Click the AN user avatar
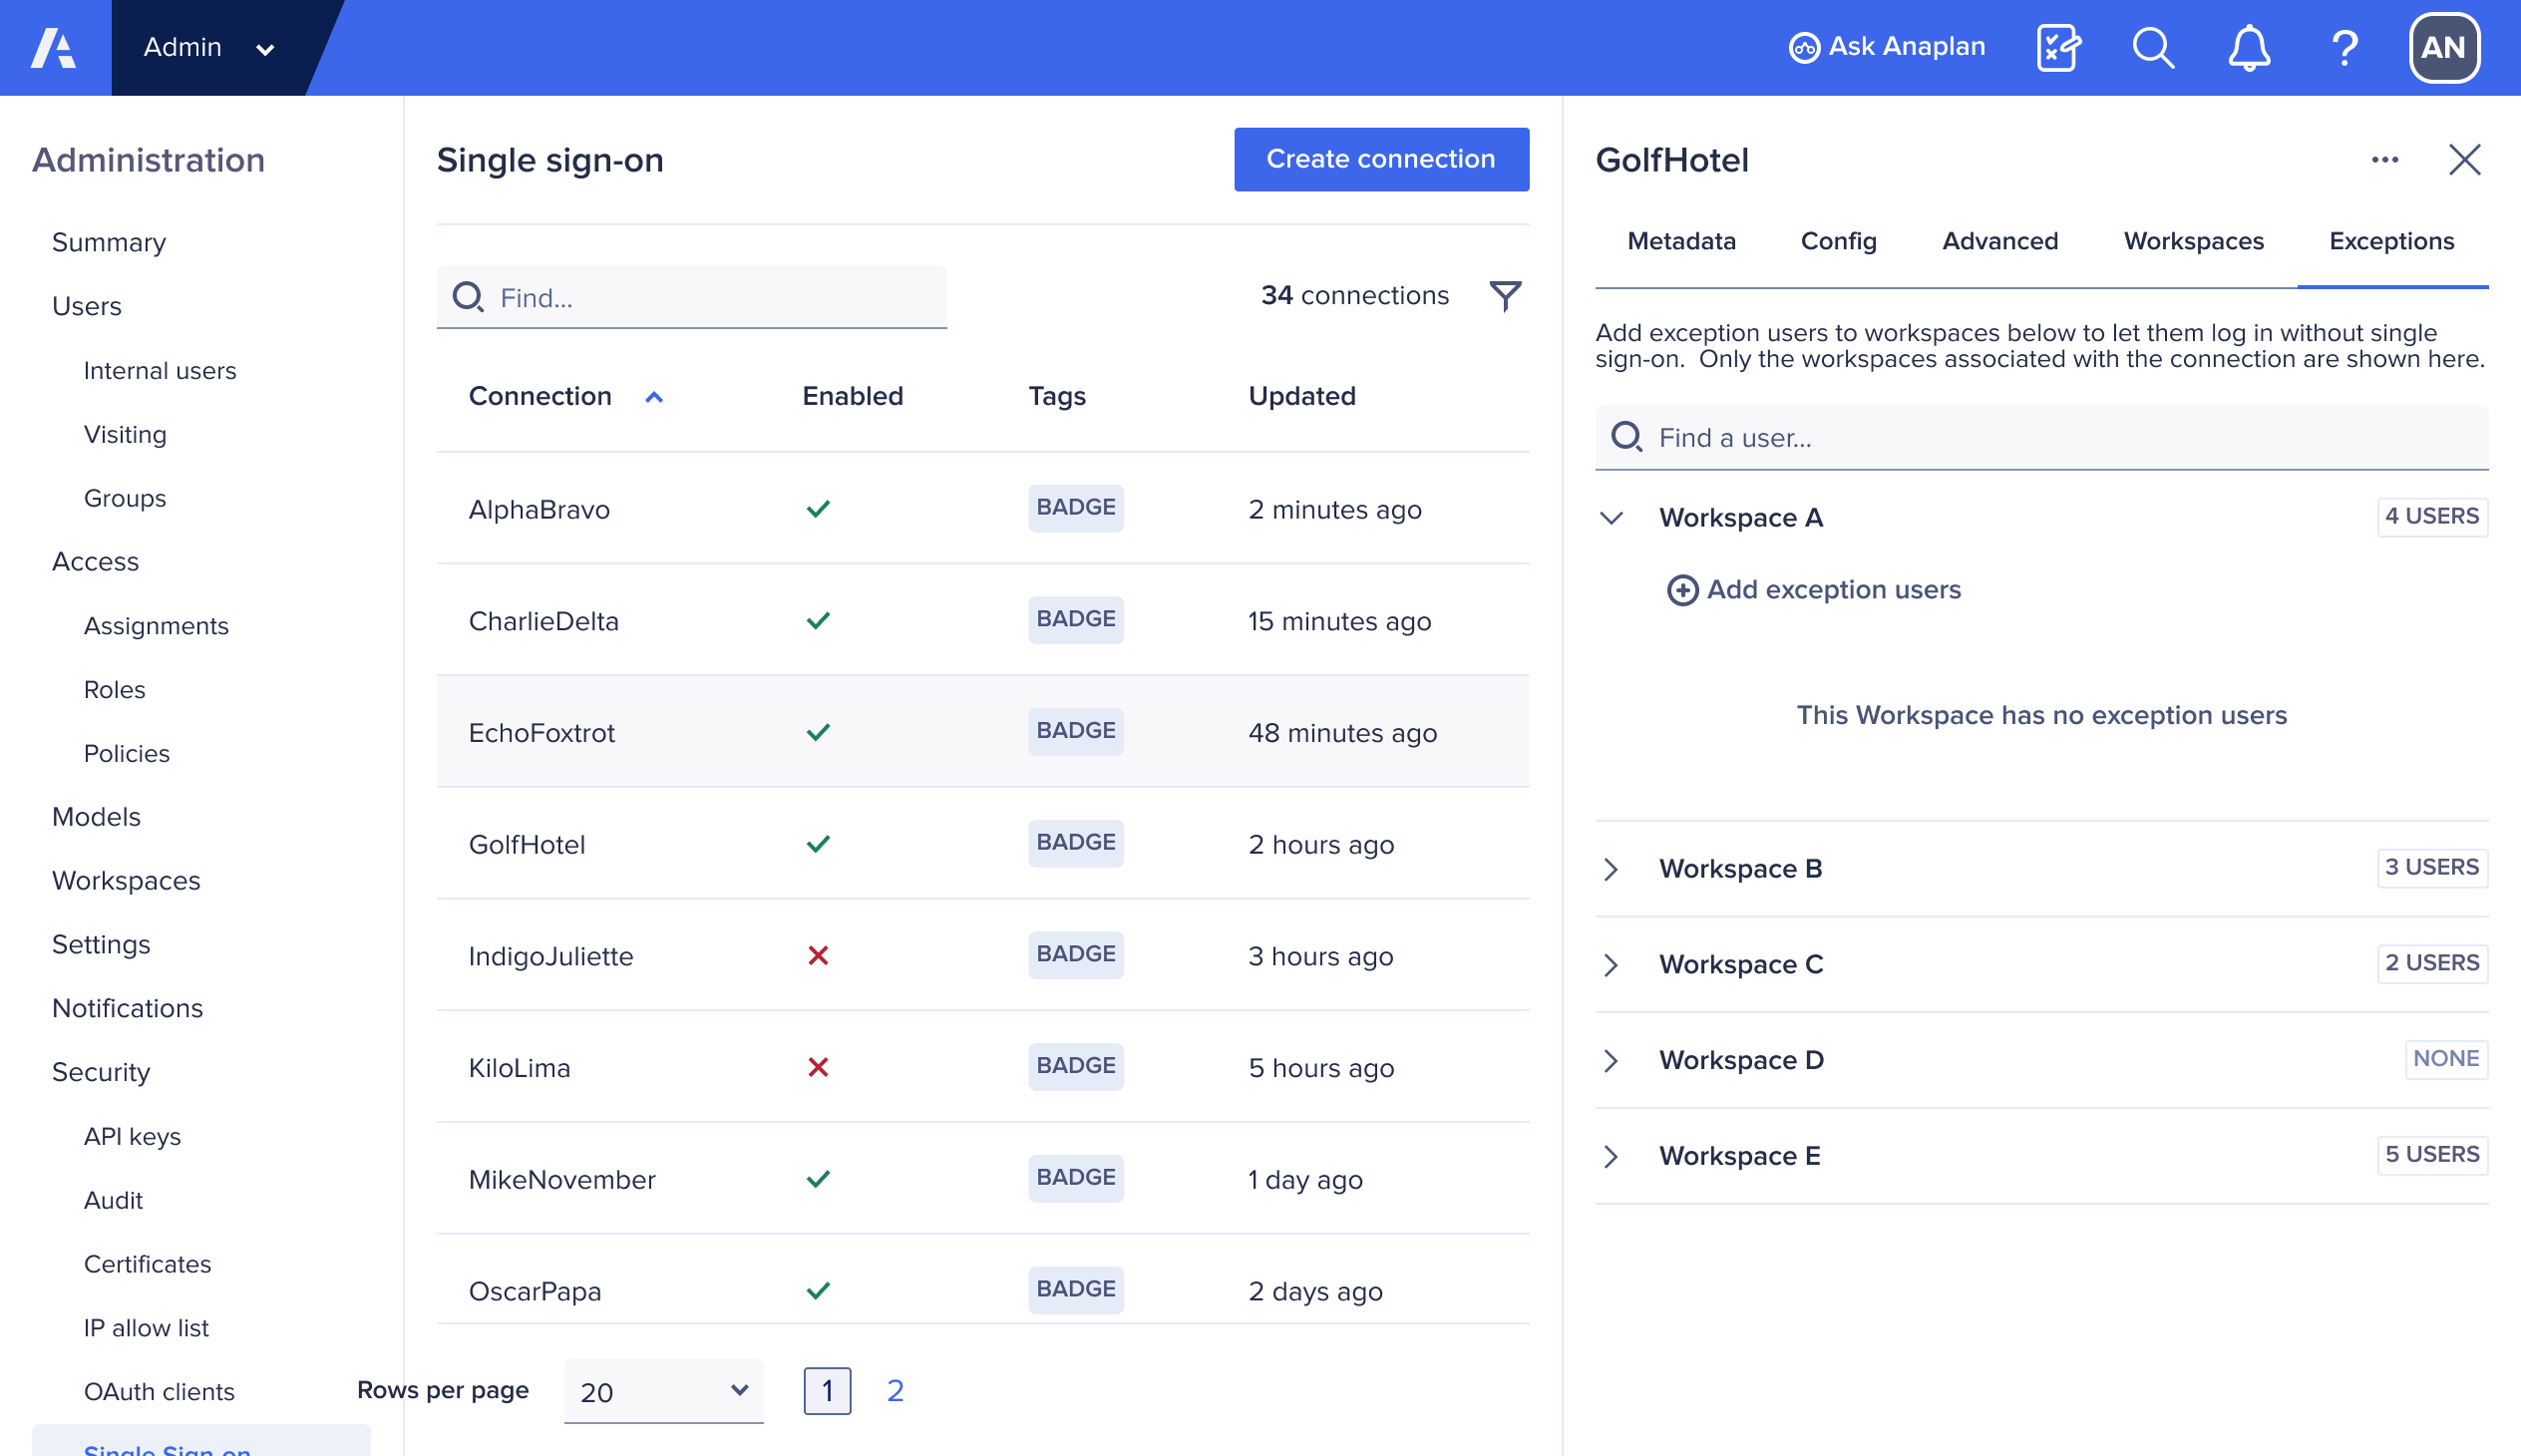The width and height of the screenshot is (2521, 1456). [x=2443, y=47]
